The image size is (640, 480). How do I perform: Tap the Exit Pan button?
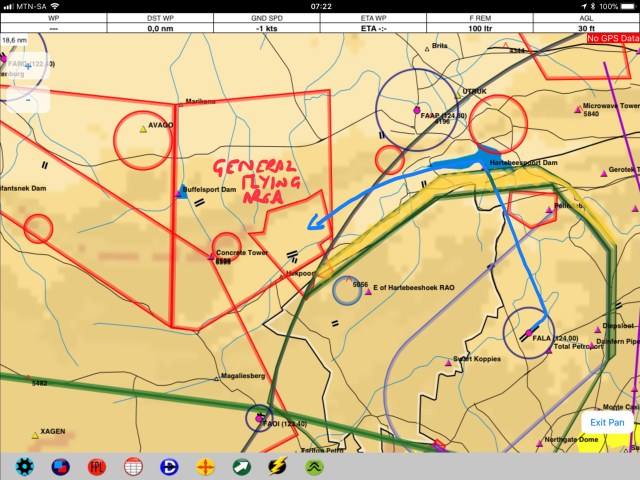(x=607, y=422)
